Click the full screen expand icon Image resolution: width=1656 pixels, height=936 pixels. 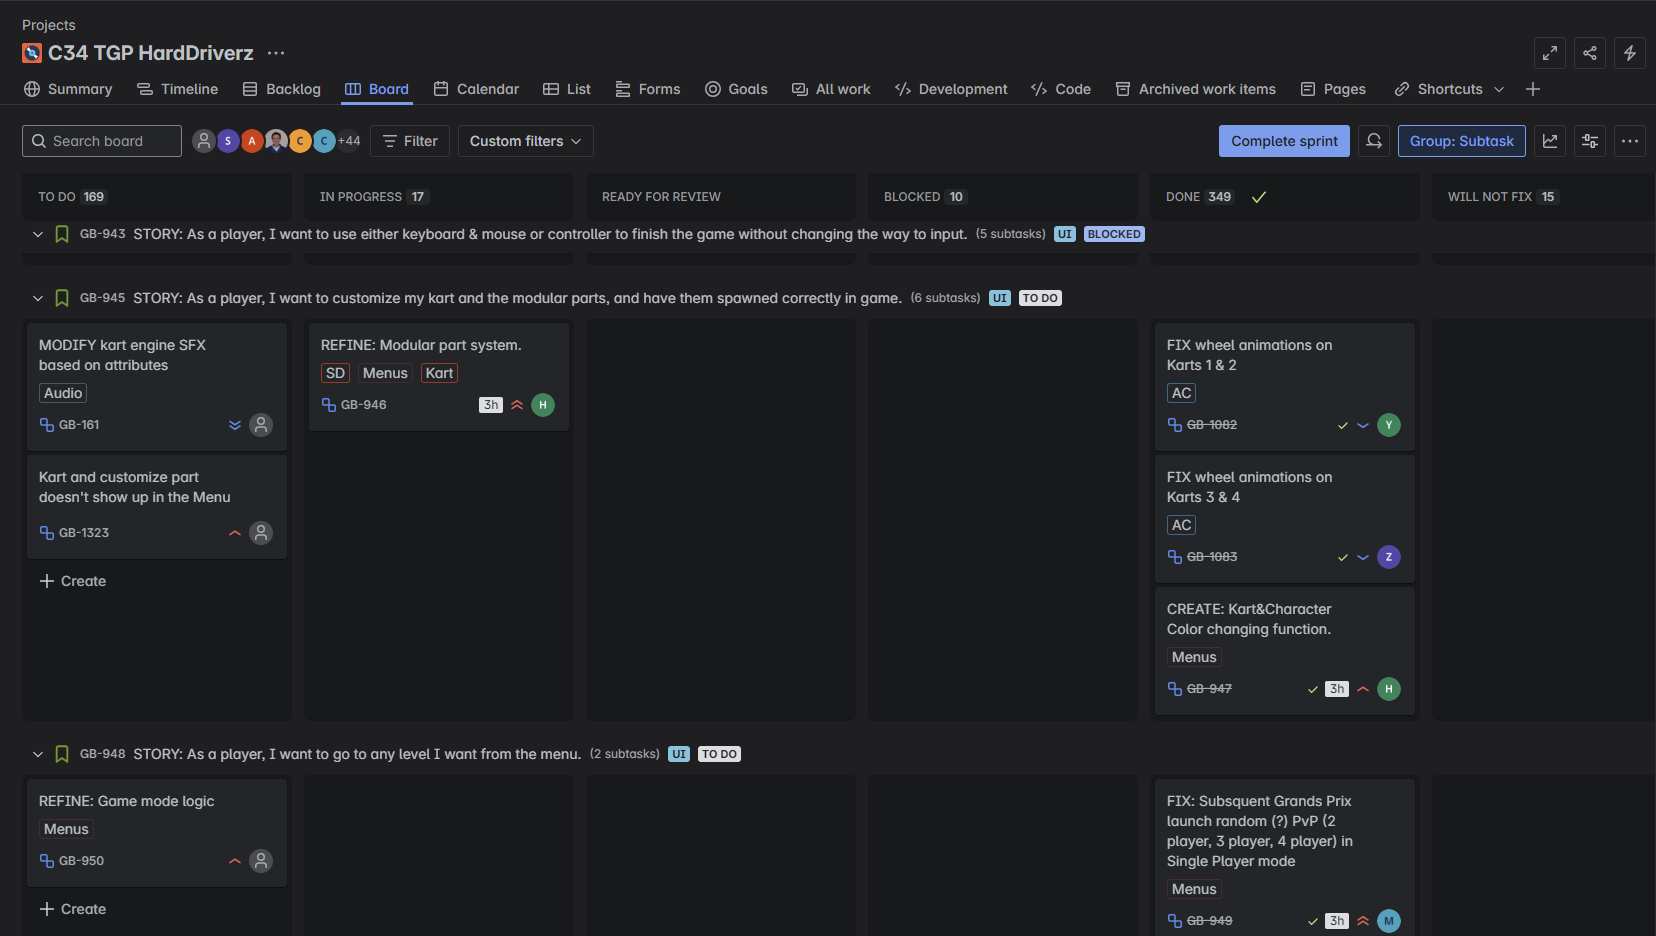(x=1550, y=53)
